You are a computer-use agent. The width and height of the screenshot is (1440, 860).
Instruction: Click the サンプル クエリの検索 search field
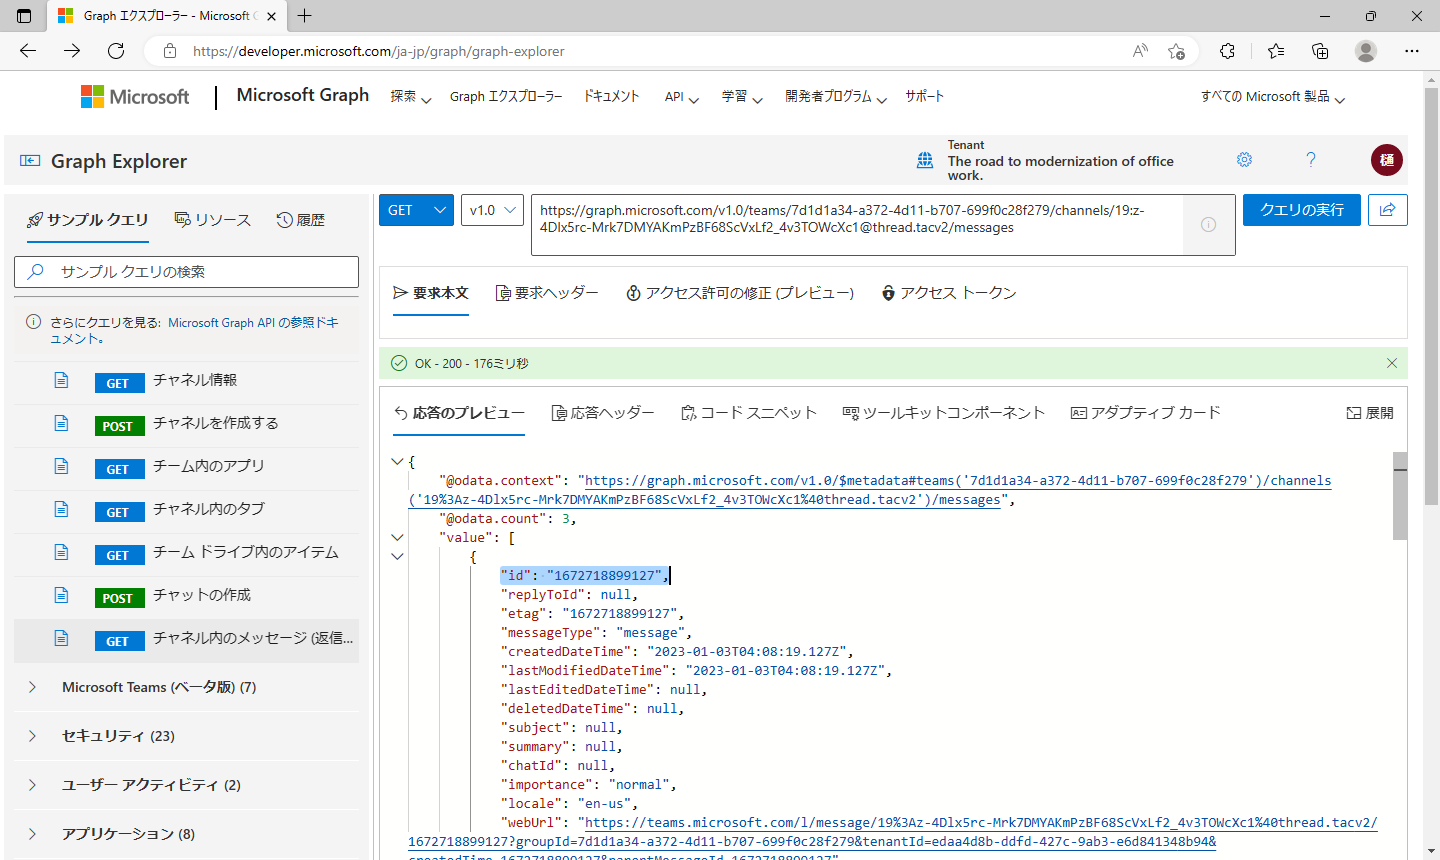(x=187, y=272)
